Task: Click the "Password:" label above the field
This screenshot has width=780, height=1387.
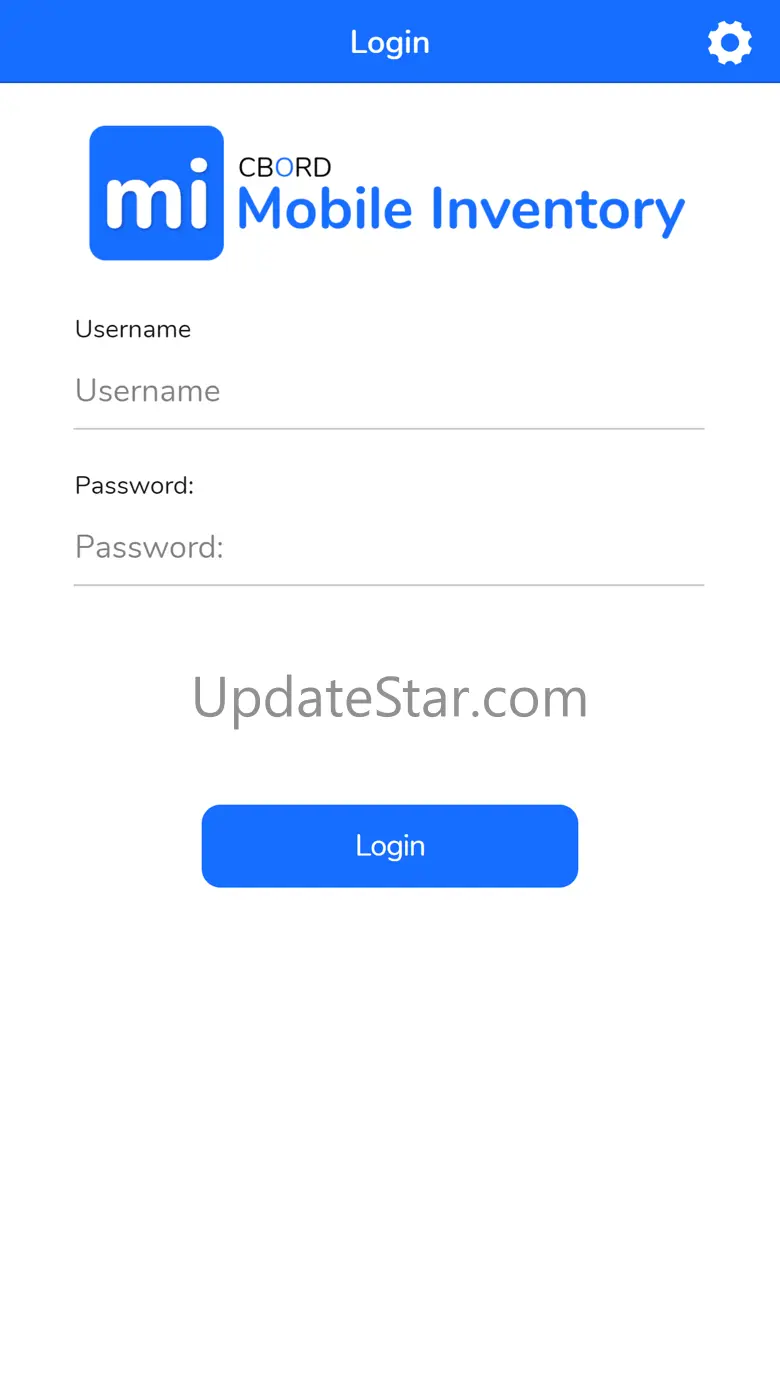Action: click(134, 485)
